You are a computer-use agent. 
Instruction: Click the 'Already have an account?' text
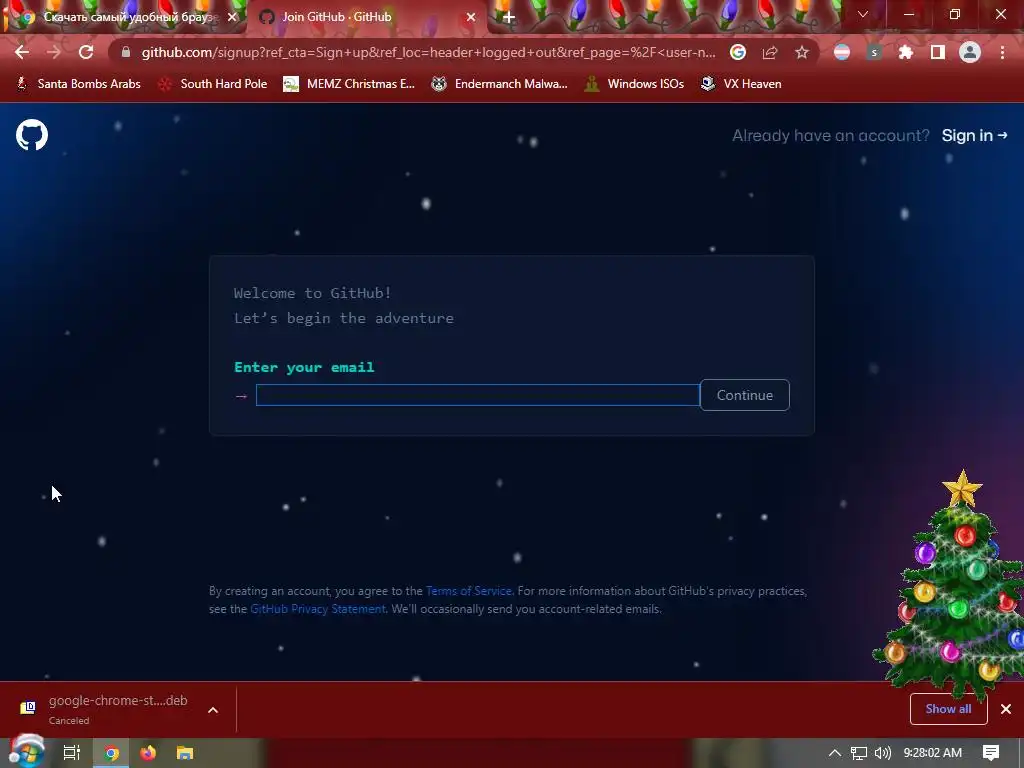point(830,135)
